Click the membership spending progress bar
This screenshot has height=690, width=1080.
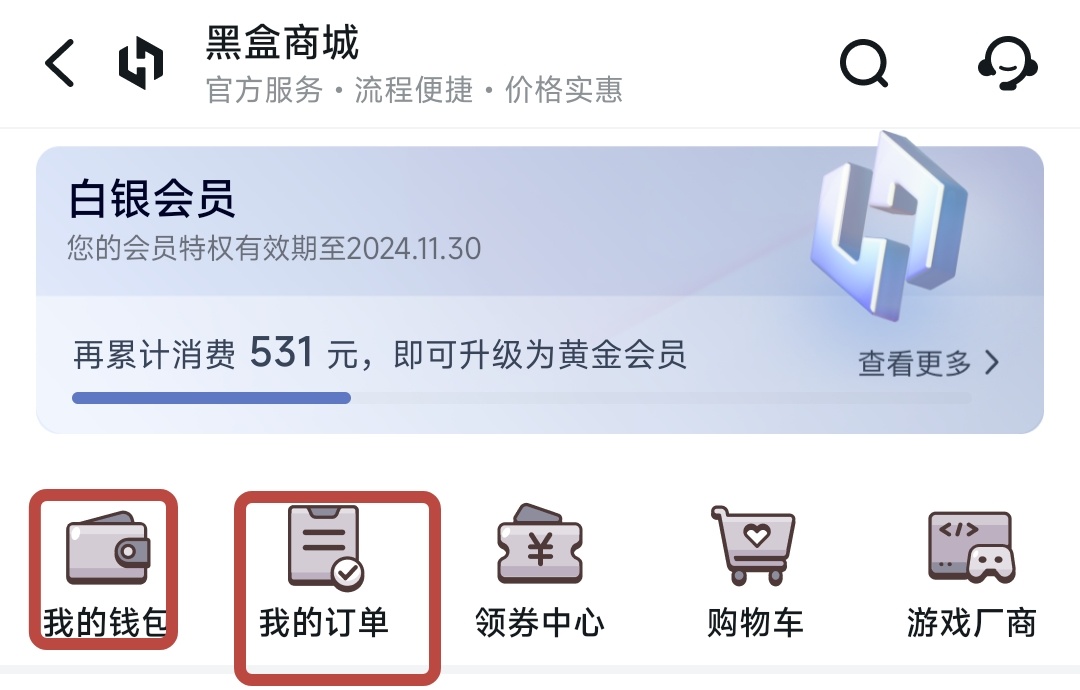521,398
